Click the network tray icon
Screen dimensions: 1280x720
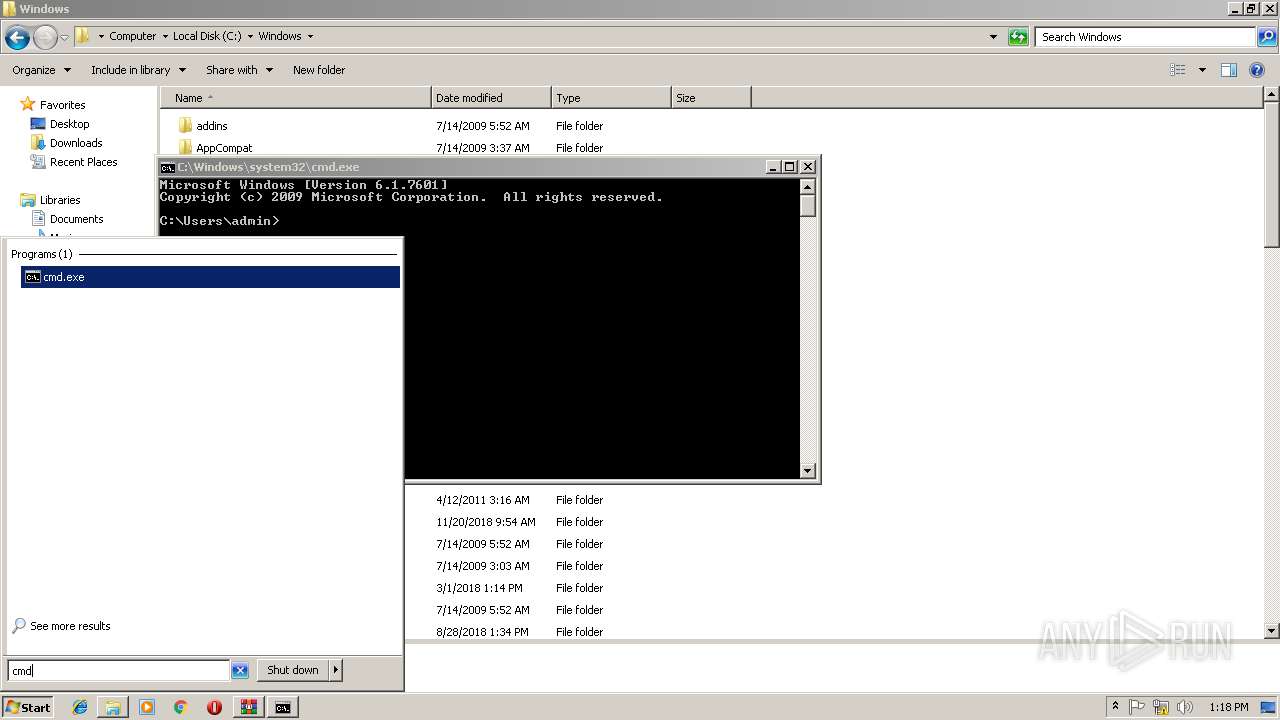point(1160,707)
